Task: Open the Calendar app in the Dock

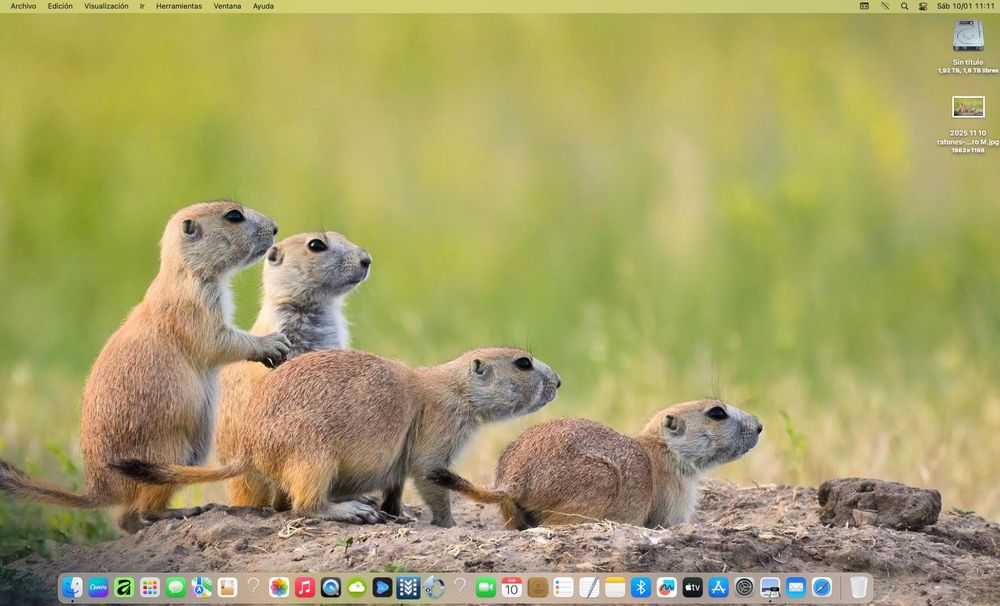Action: (511, 587)
